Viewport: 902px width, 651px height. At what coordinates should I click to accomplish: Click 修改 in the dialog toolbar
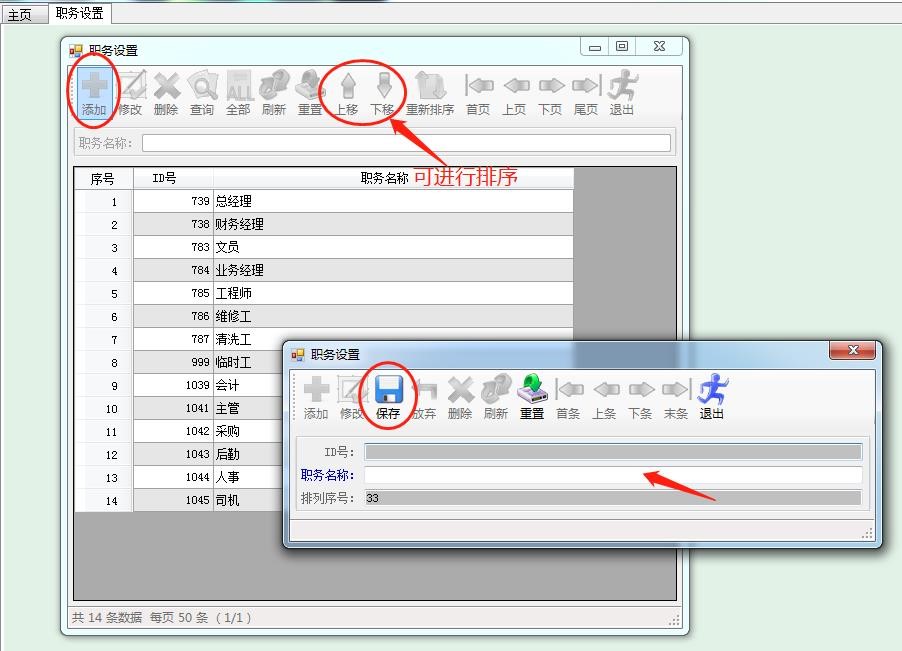(351, 397)
